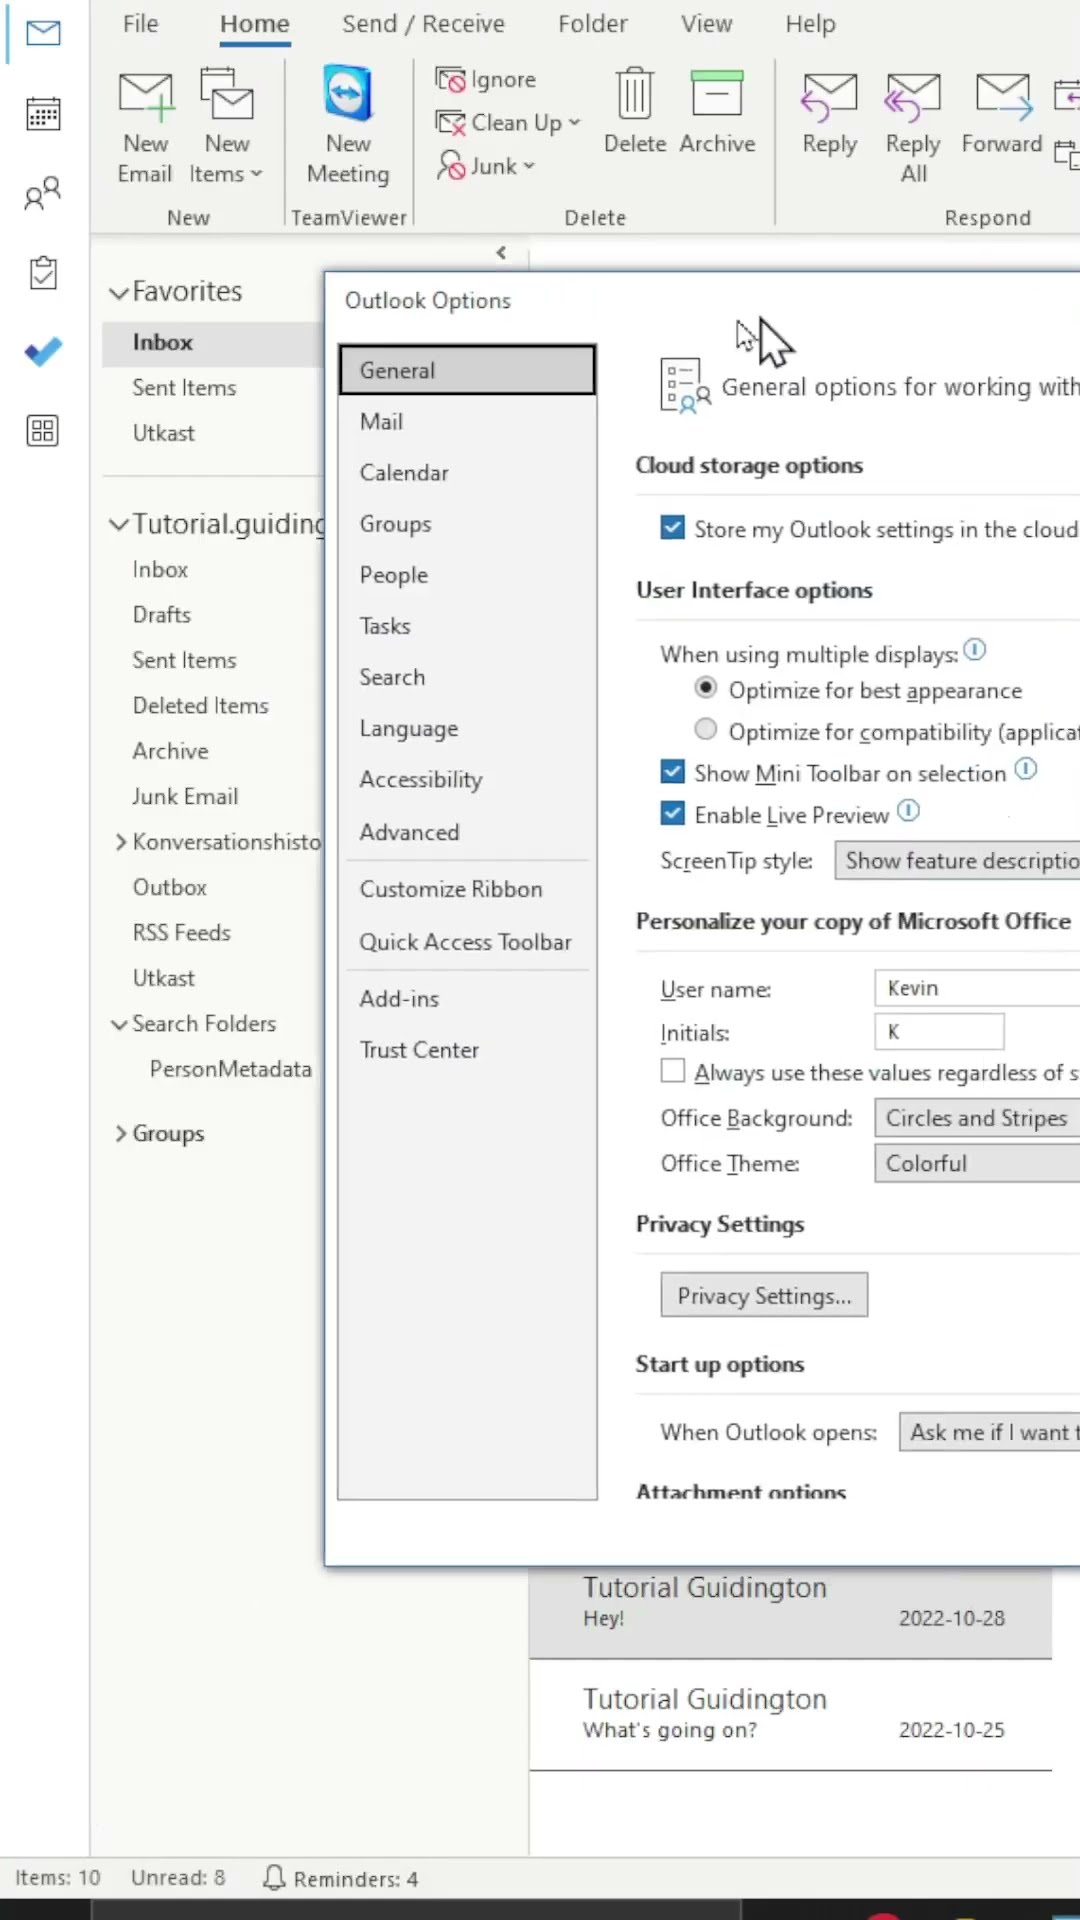Open the People icon in left rail

(x=43, y=193)
